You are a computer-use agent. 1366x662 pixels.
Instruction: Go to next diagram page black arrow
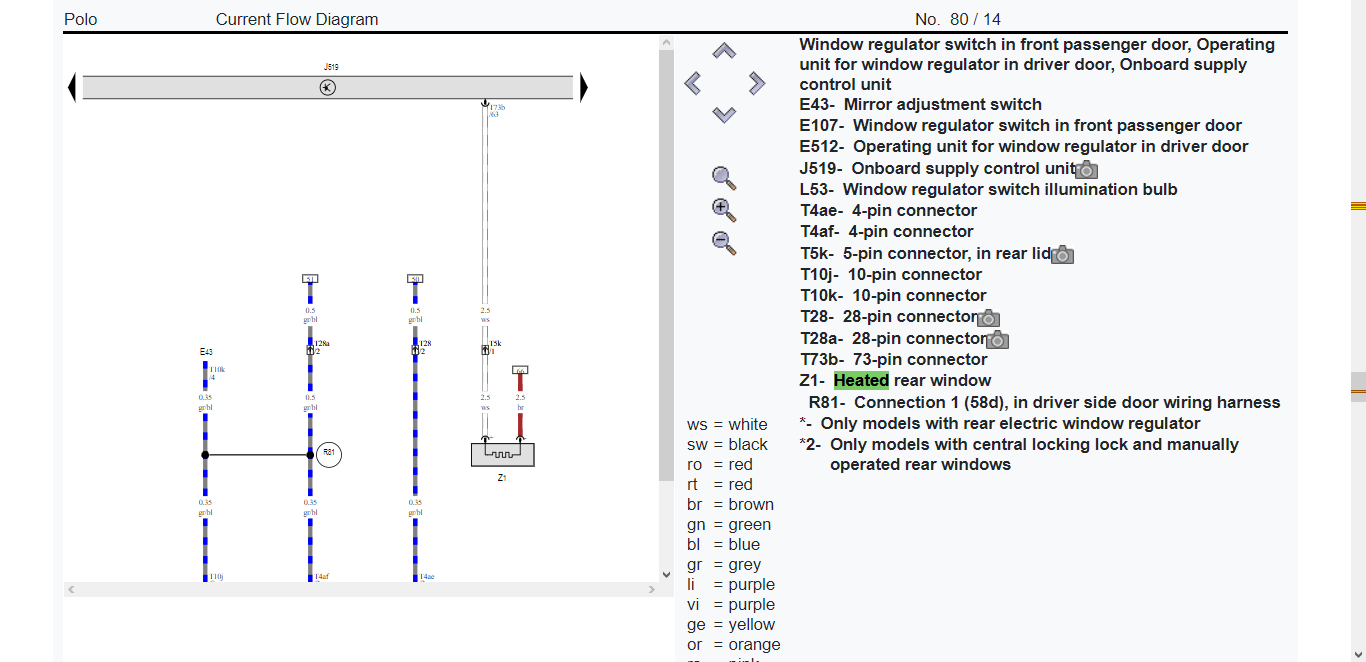[x=584, y=87]
